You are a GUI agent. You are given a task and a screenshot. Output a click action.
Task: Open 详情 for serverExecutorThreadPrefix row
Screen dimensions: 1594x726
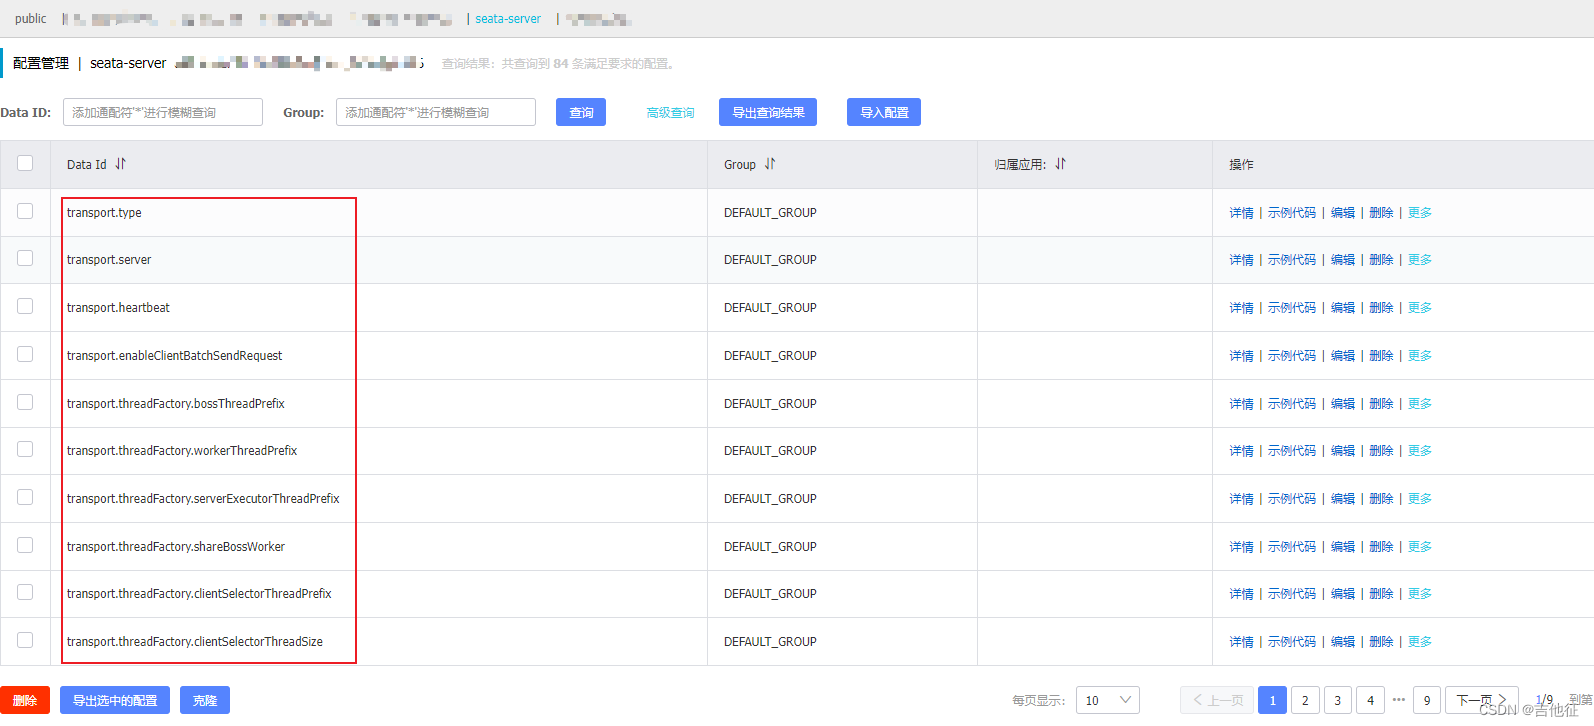click(x=1241, y=498)
